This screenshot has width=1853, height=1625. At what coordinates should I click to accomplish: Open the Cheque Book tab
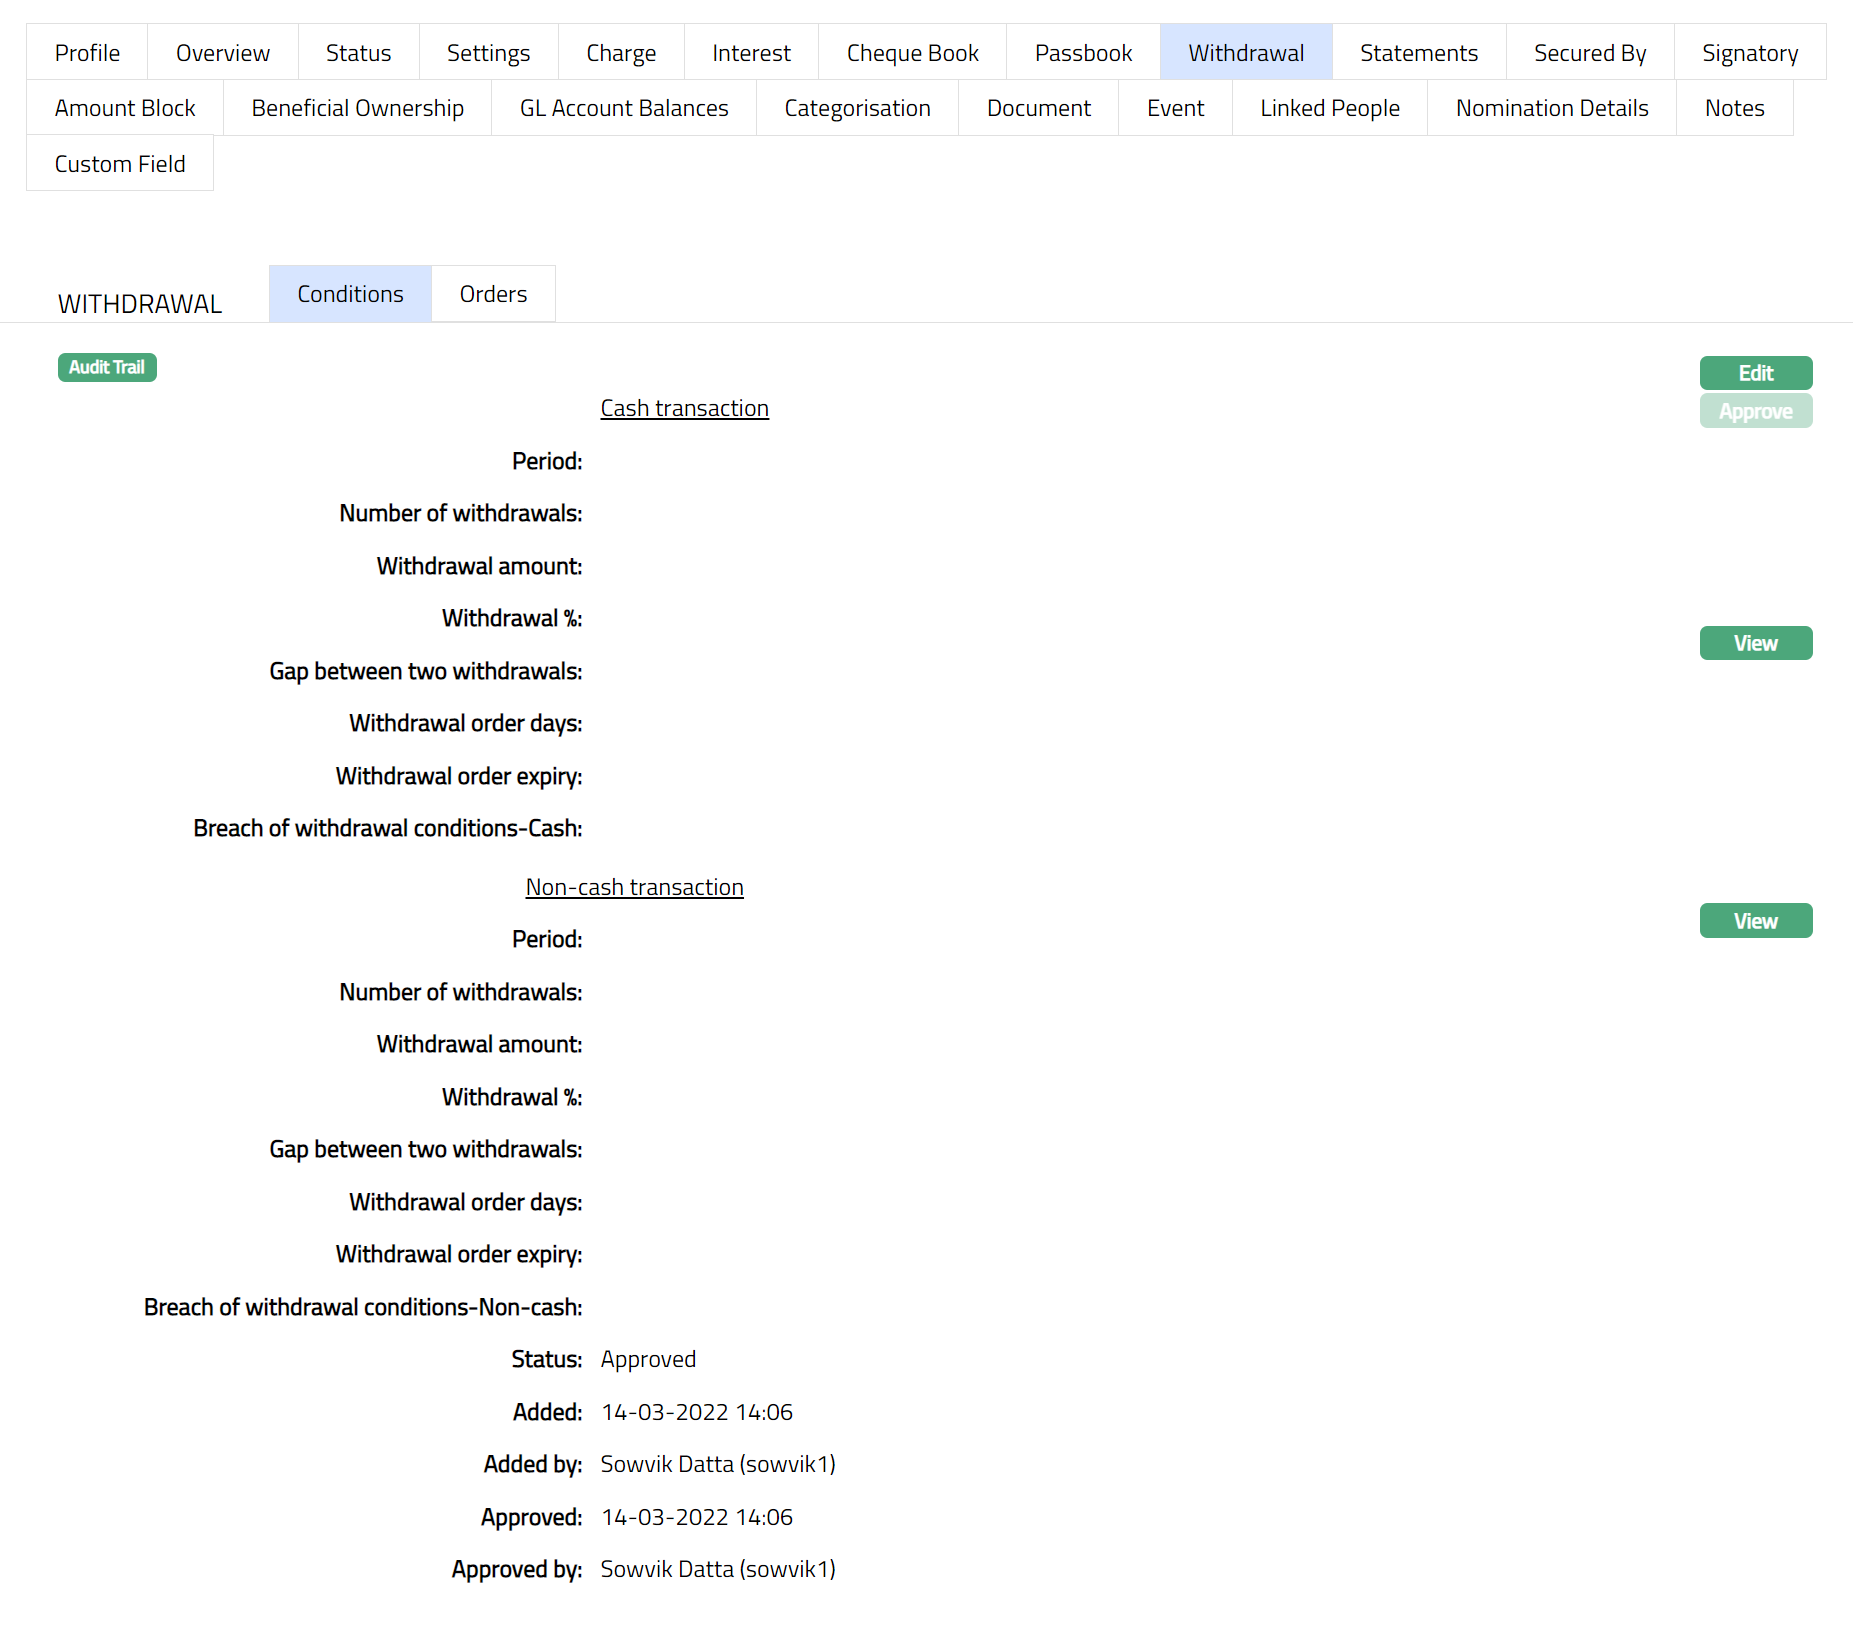pos(912,53)
